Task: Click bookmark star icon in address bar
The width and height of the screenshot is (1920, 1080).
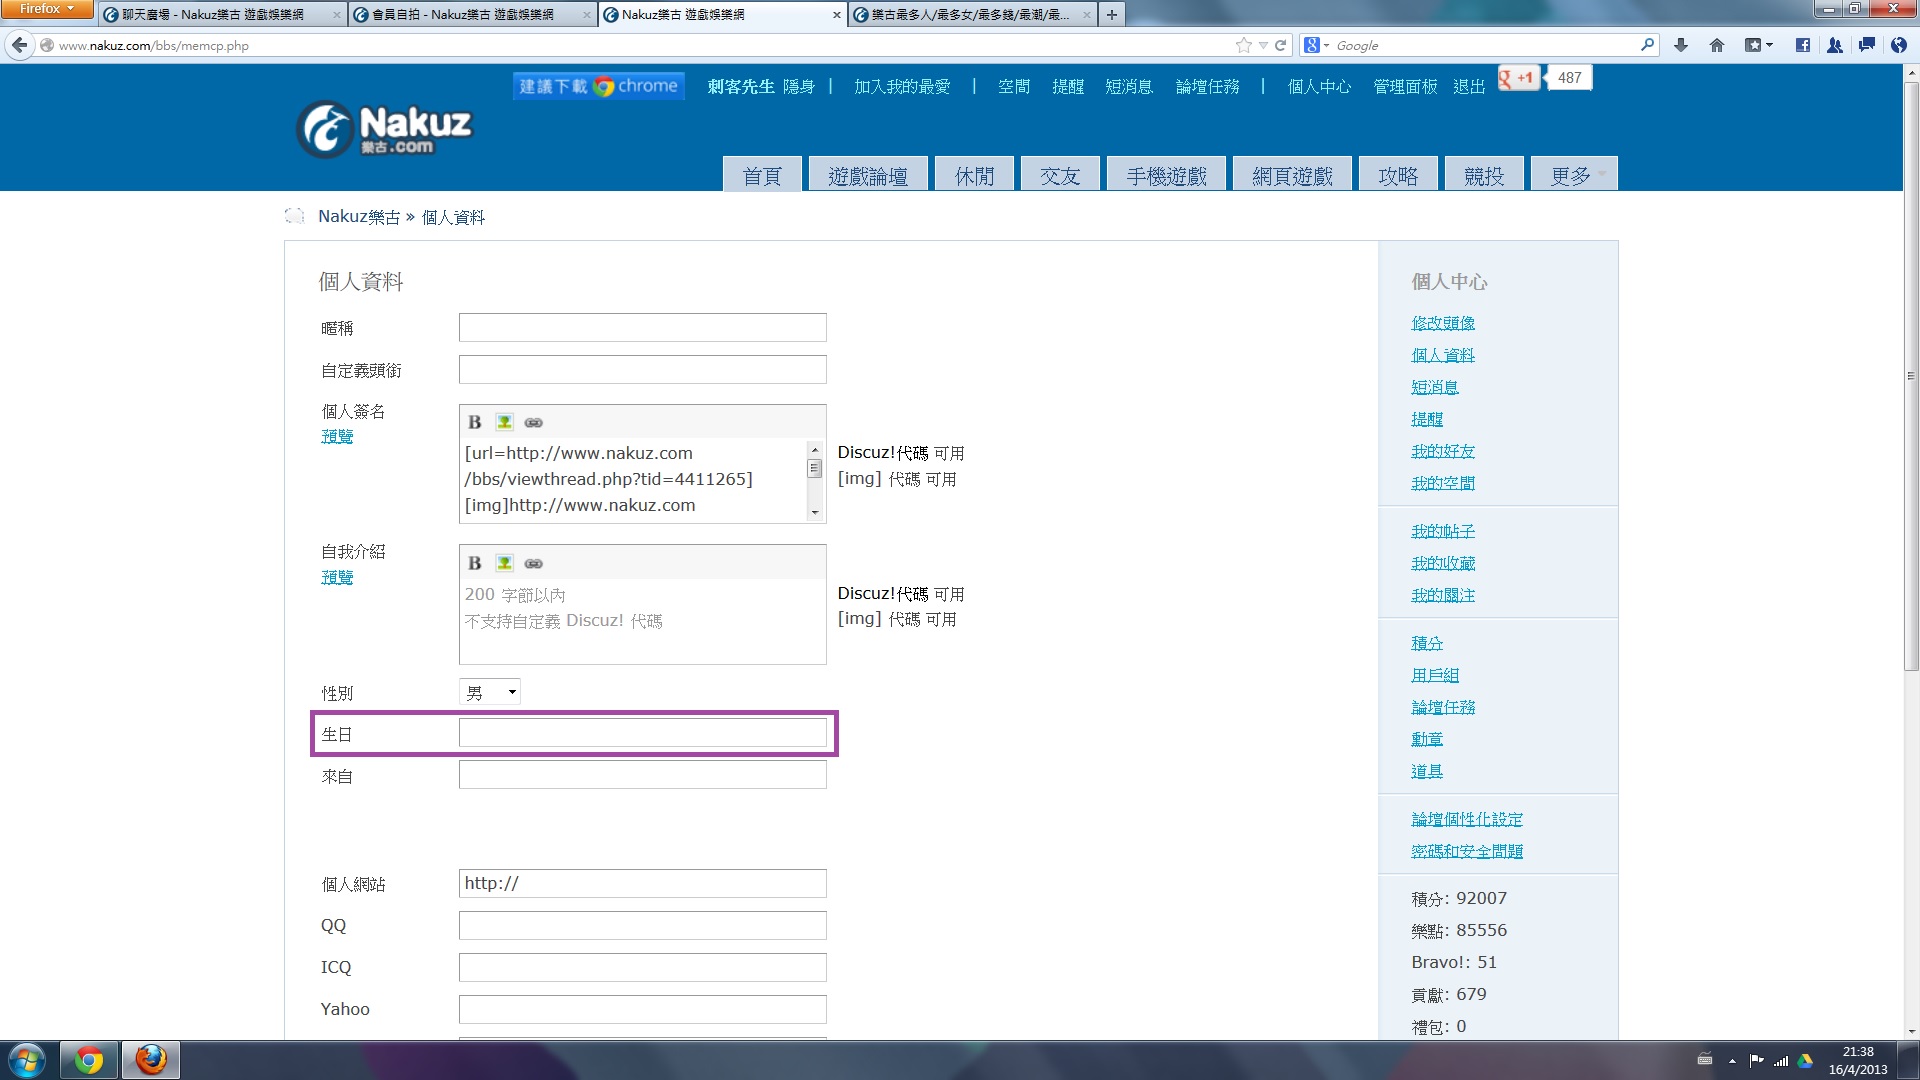Action: click(x=1243, y=45)
